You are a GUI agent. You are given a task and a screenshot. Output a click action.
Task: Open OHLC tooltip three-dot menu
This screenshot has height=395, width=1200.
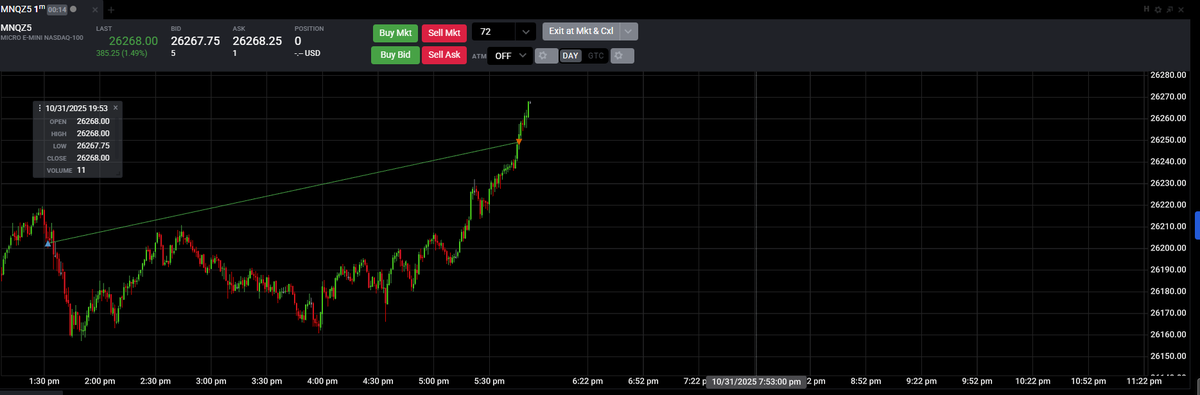click(40, 107)
